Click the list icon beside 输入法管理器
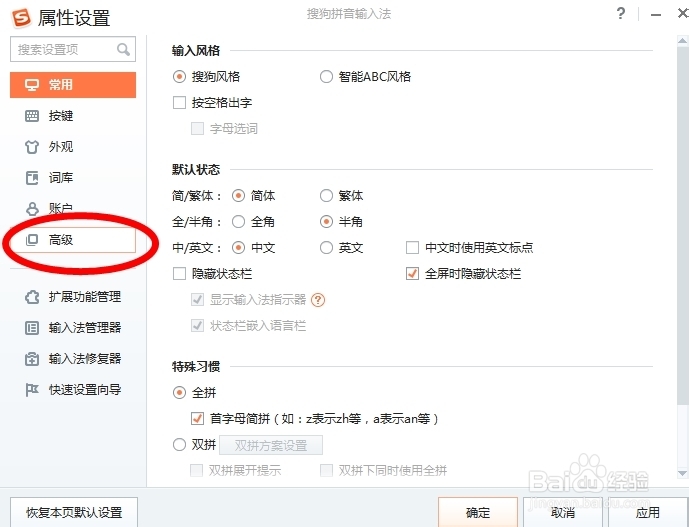Image resolution: width=689 pixels, height=527 pixels. (32, 328)
